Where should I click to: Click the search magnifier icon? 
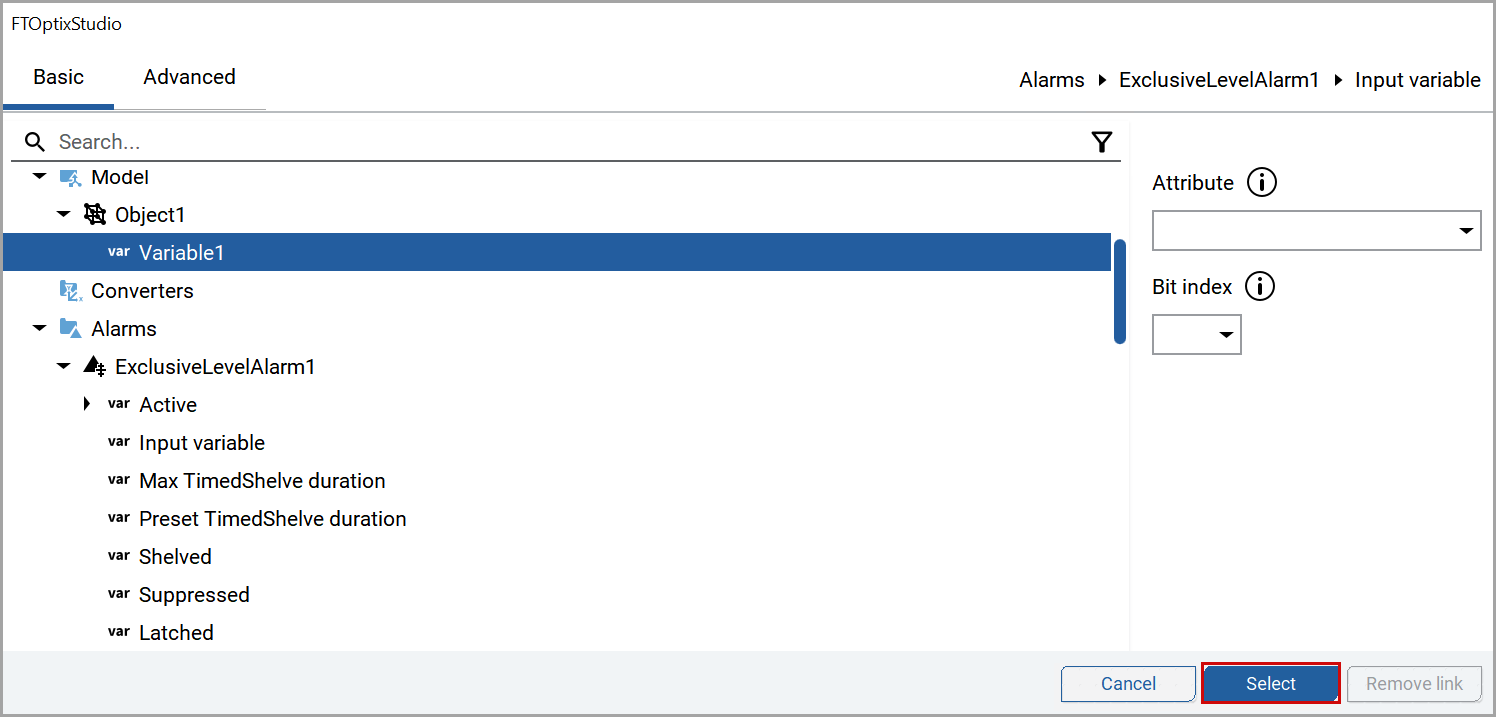coord(35,142)
